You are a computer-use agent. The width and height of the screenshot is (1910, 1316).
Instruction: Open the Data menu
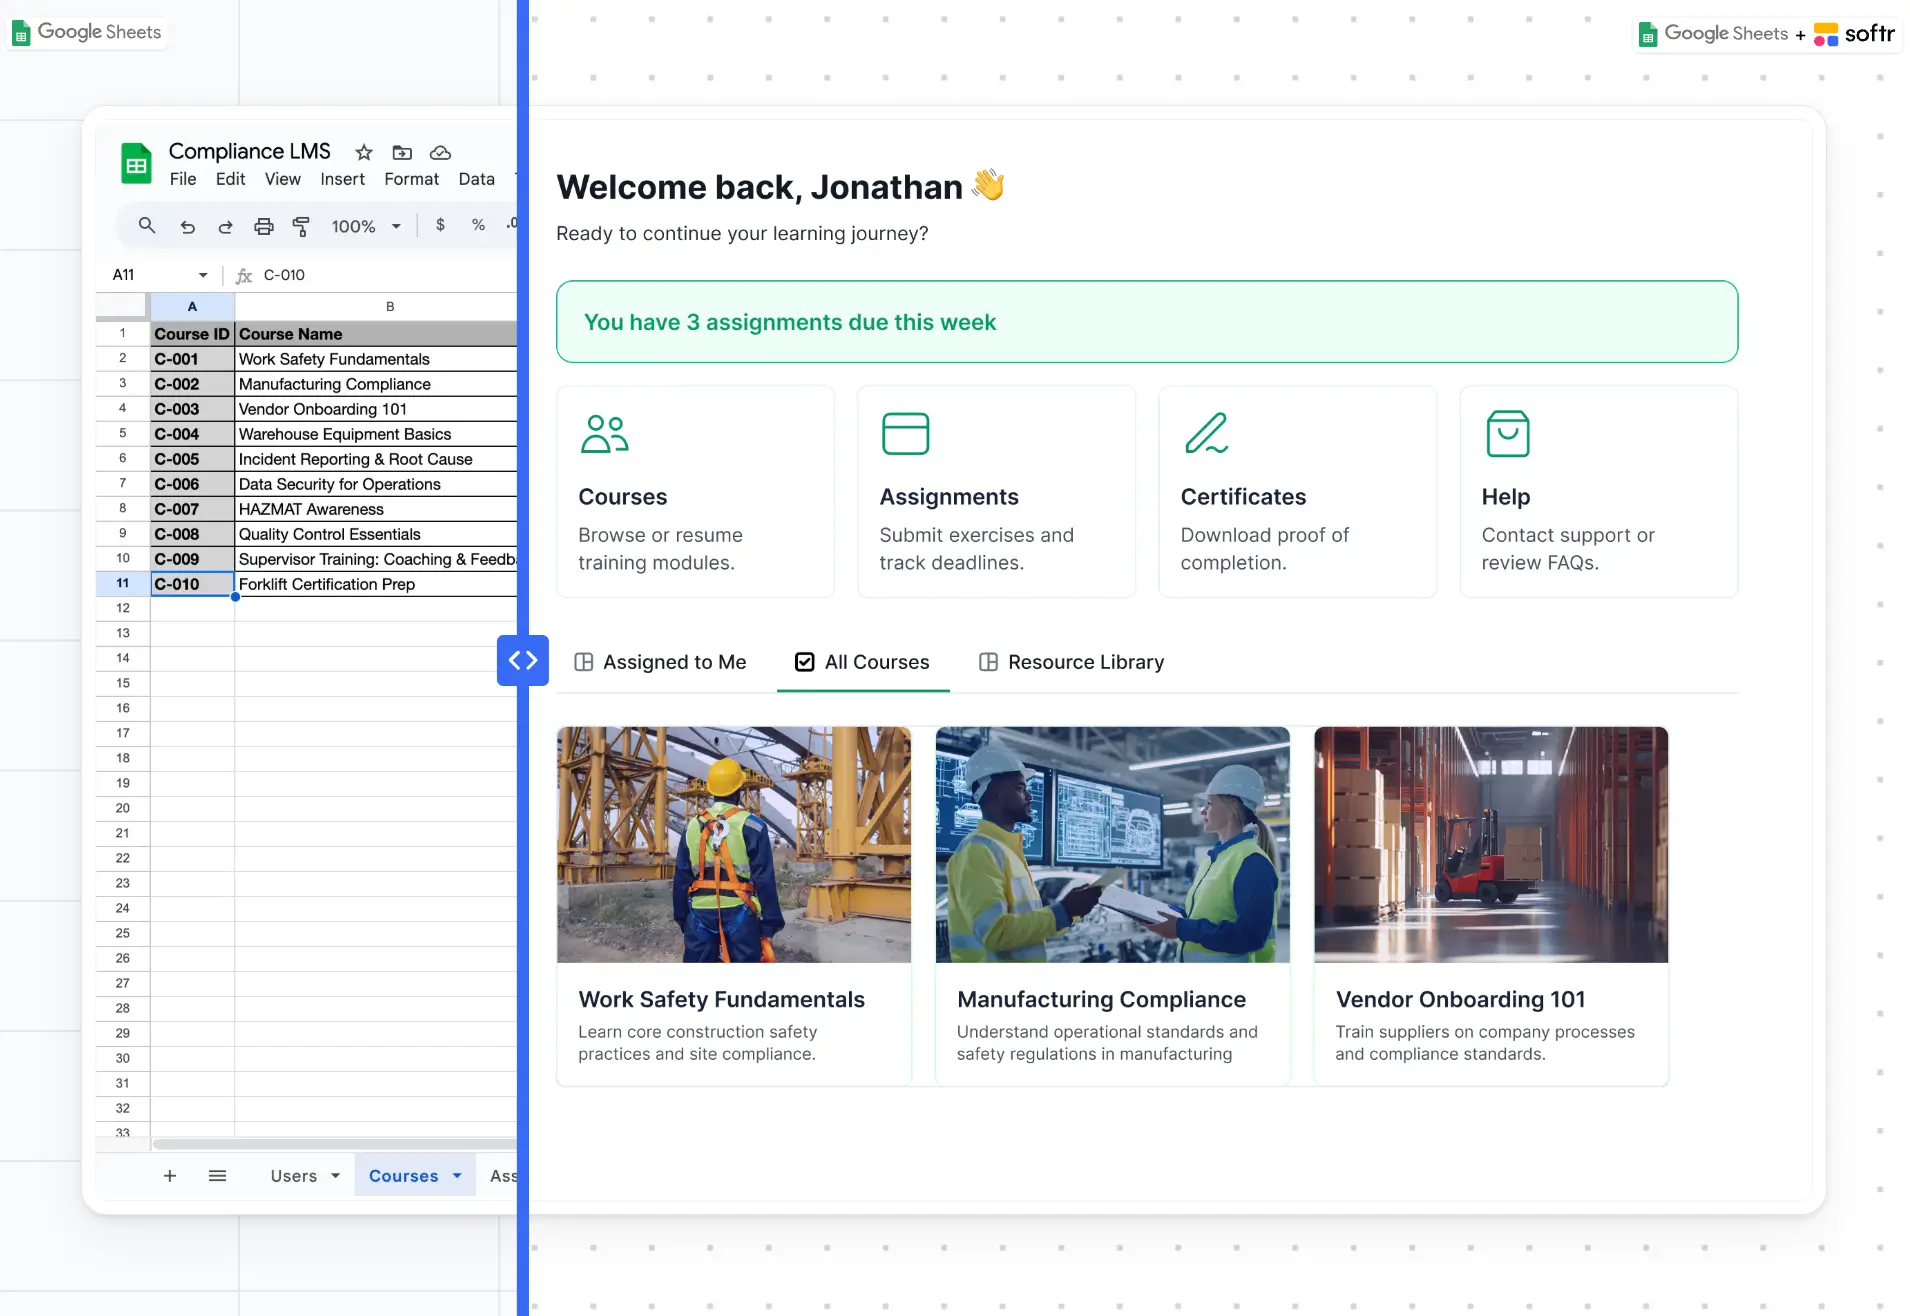tap(476, 179)
